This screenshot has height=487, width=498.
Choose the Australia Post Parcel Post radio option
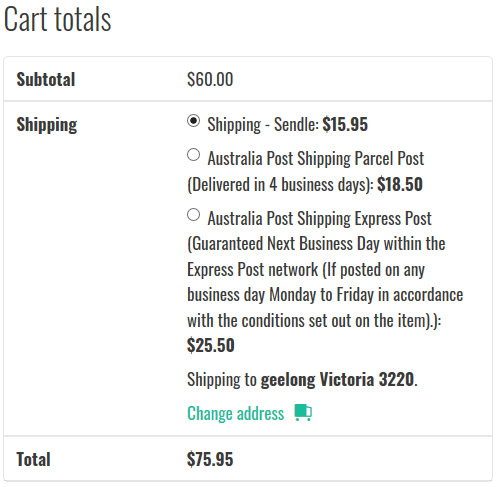click(x=193, y=155)
